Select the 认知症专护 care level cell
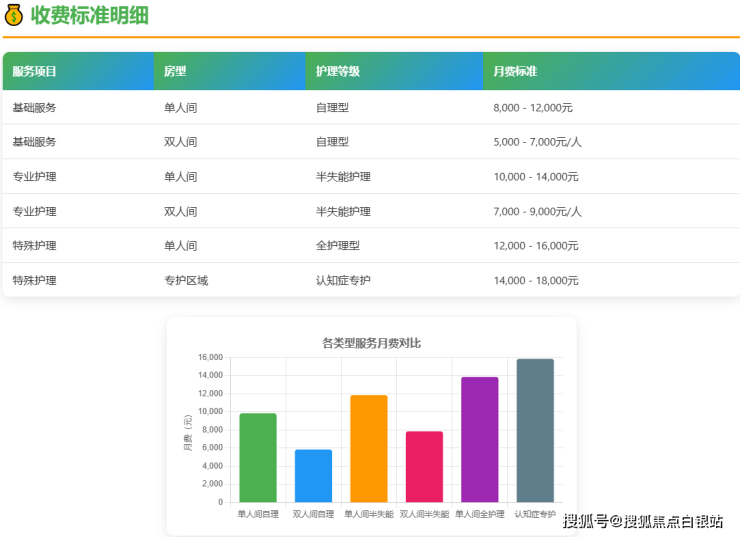 pyautogui.click(x=343, y=280)
